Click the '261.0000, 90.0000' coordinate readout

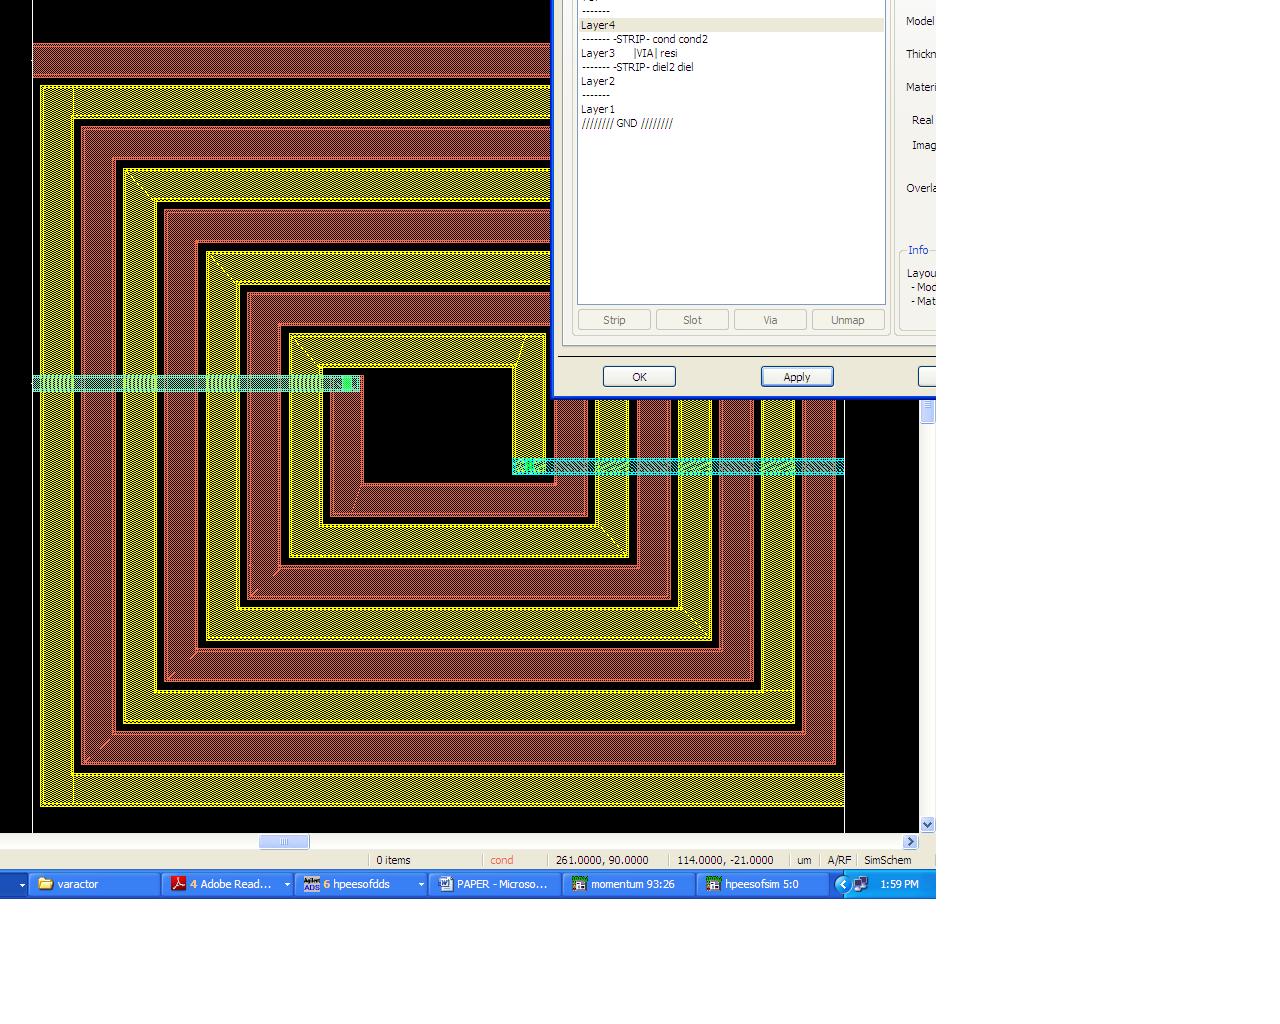pos(602,860)
